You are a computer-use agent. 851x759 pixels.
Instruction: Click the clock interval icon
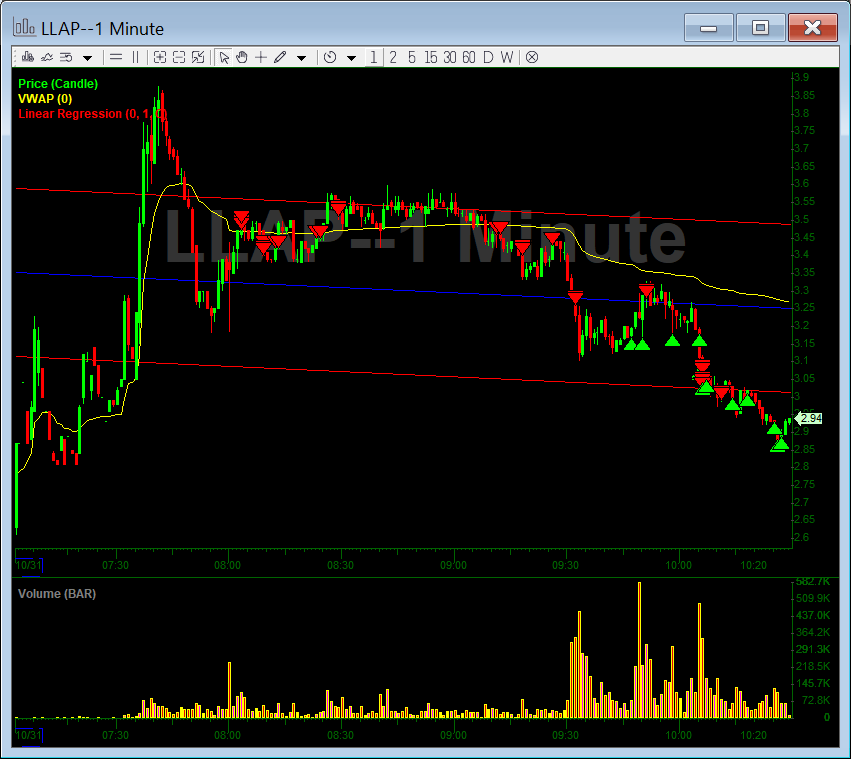pos(329,57)
